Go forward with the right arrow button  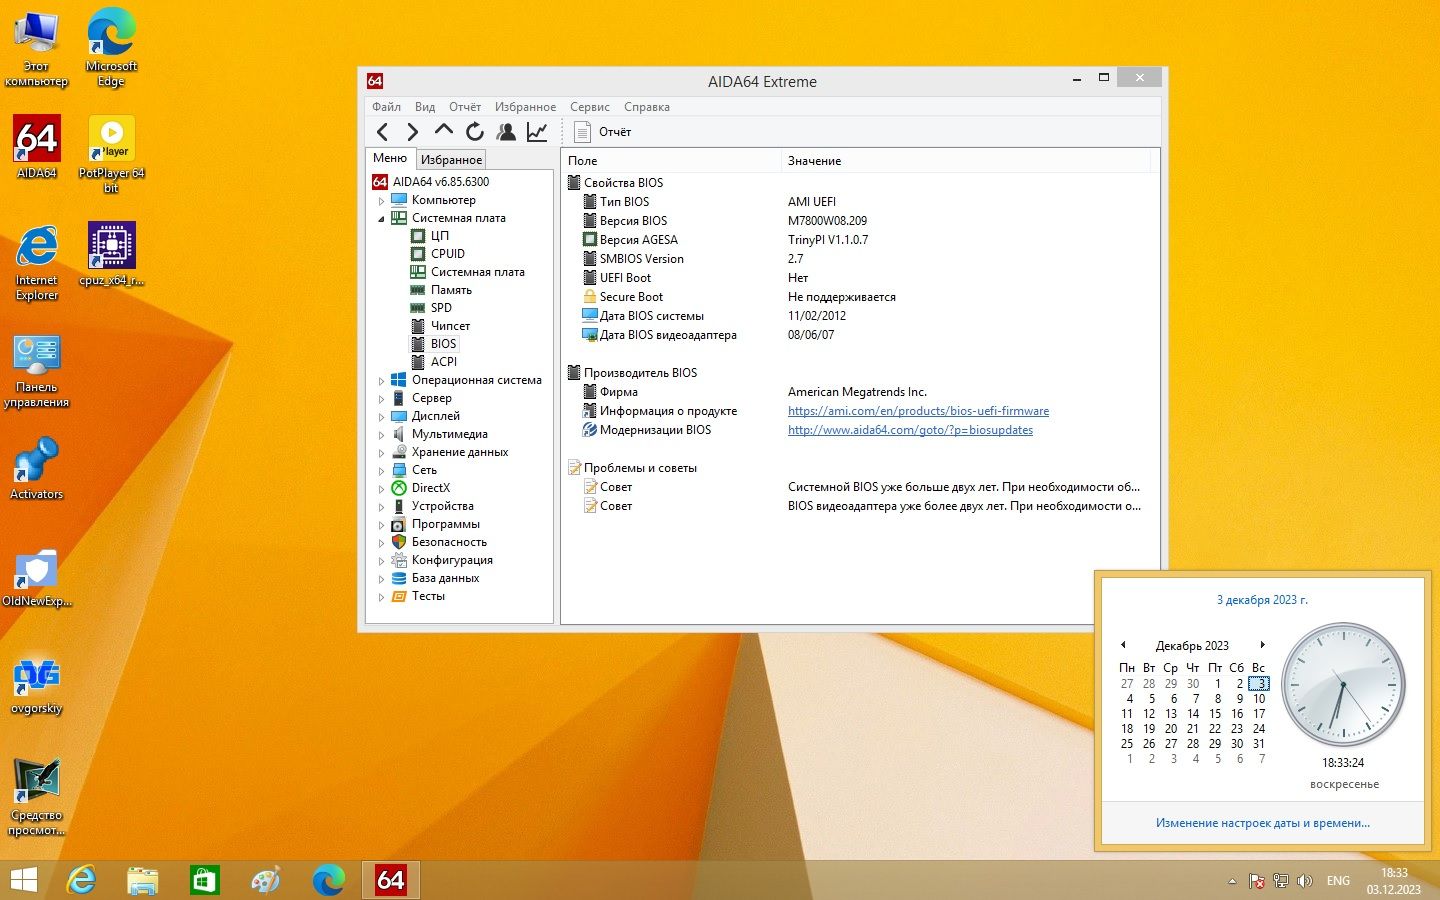[412, 131]
